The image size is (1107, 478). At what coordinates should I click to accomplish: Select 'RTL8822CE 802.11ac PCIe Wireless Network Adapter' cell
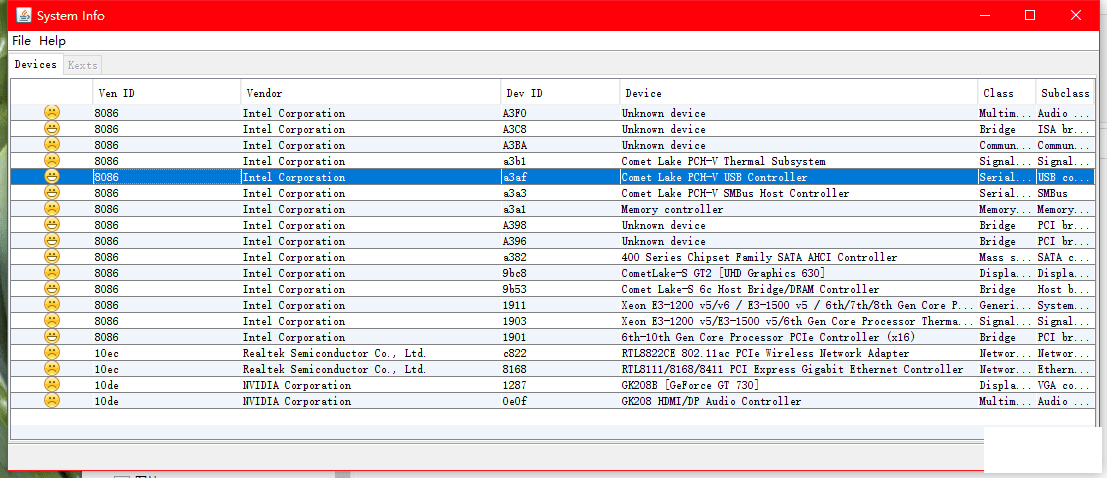tap(798, 353)
